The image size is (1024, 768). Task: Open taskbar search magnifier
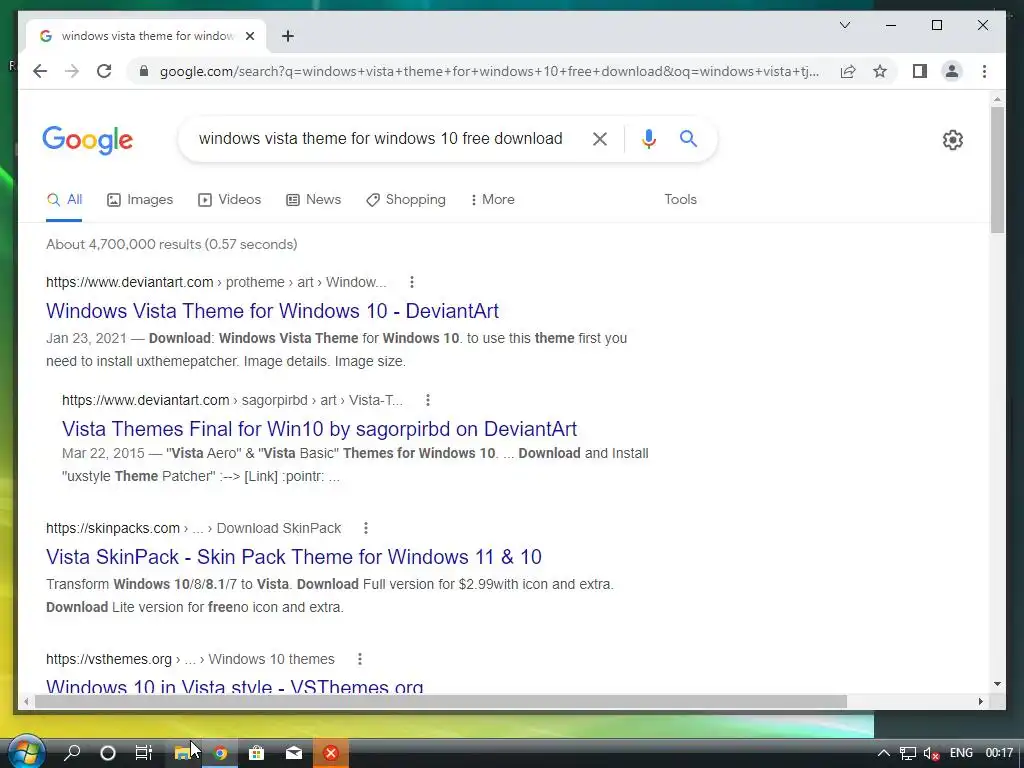[x=72, y=753]
